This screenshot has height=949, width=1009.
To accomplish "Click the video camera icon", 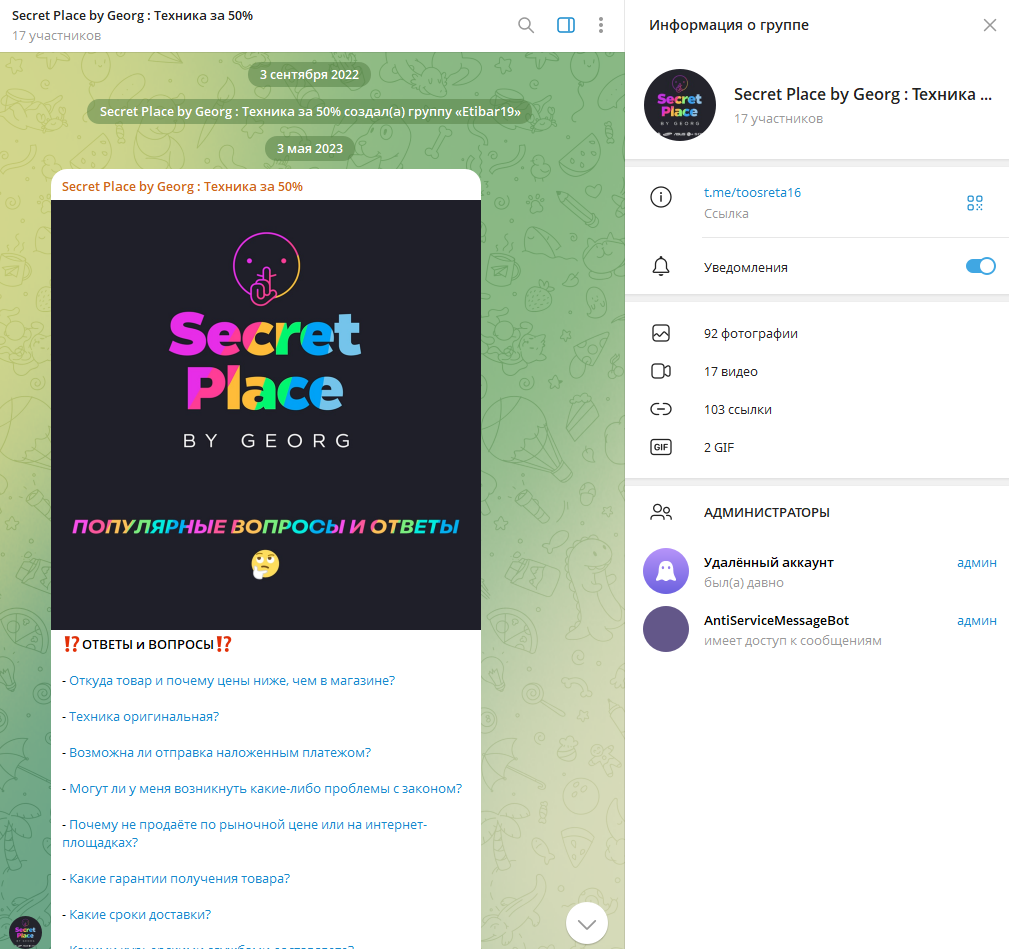I will click(661, 371).
